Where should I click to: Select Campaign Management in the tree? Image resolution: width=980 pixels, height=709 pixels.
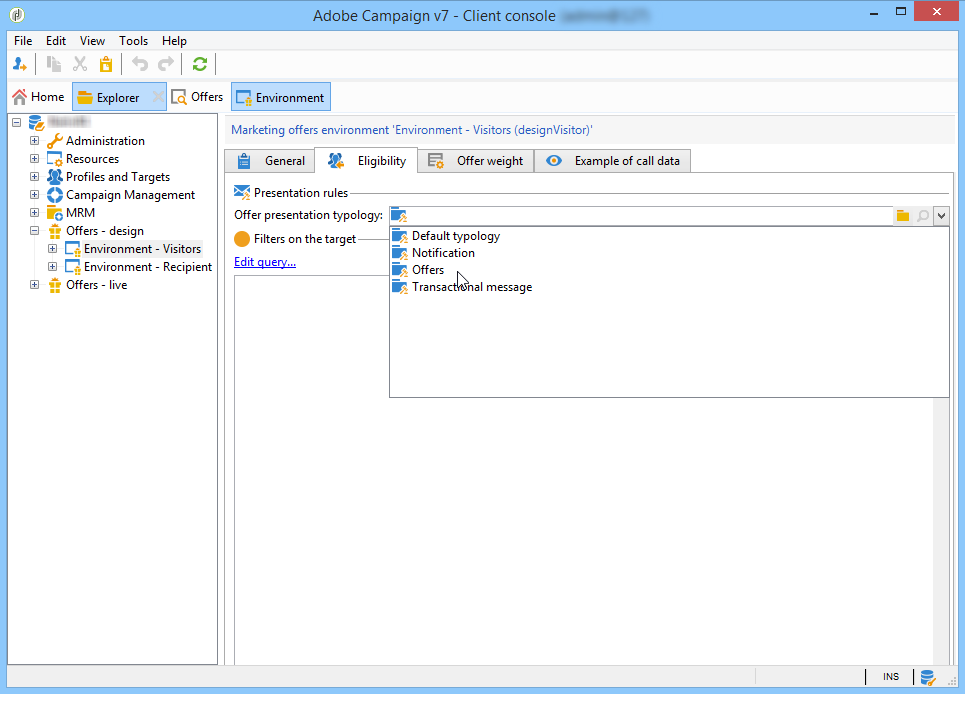coord(130,195)
